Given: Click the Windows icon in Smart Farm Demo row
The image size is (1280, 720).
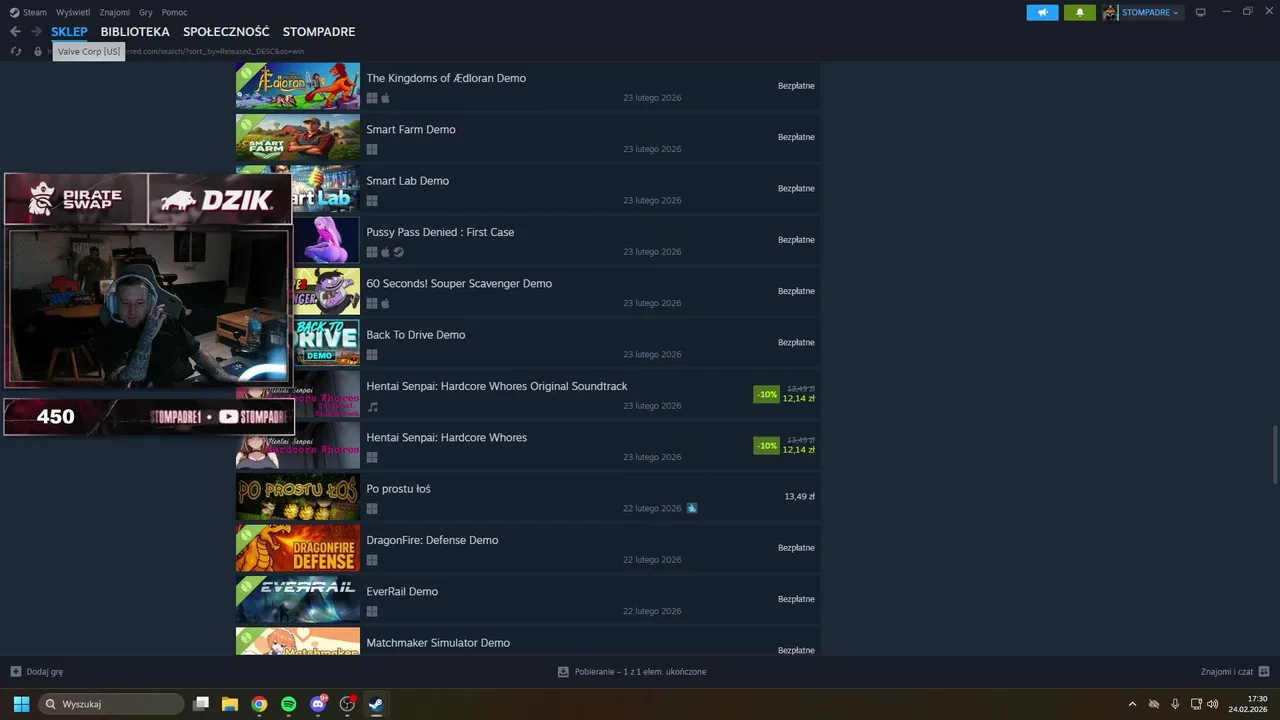Looking at the screenshot, I should tap(372, 149).
